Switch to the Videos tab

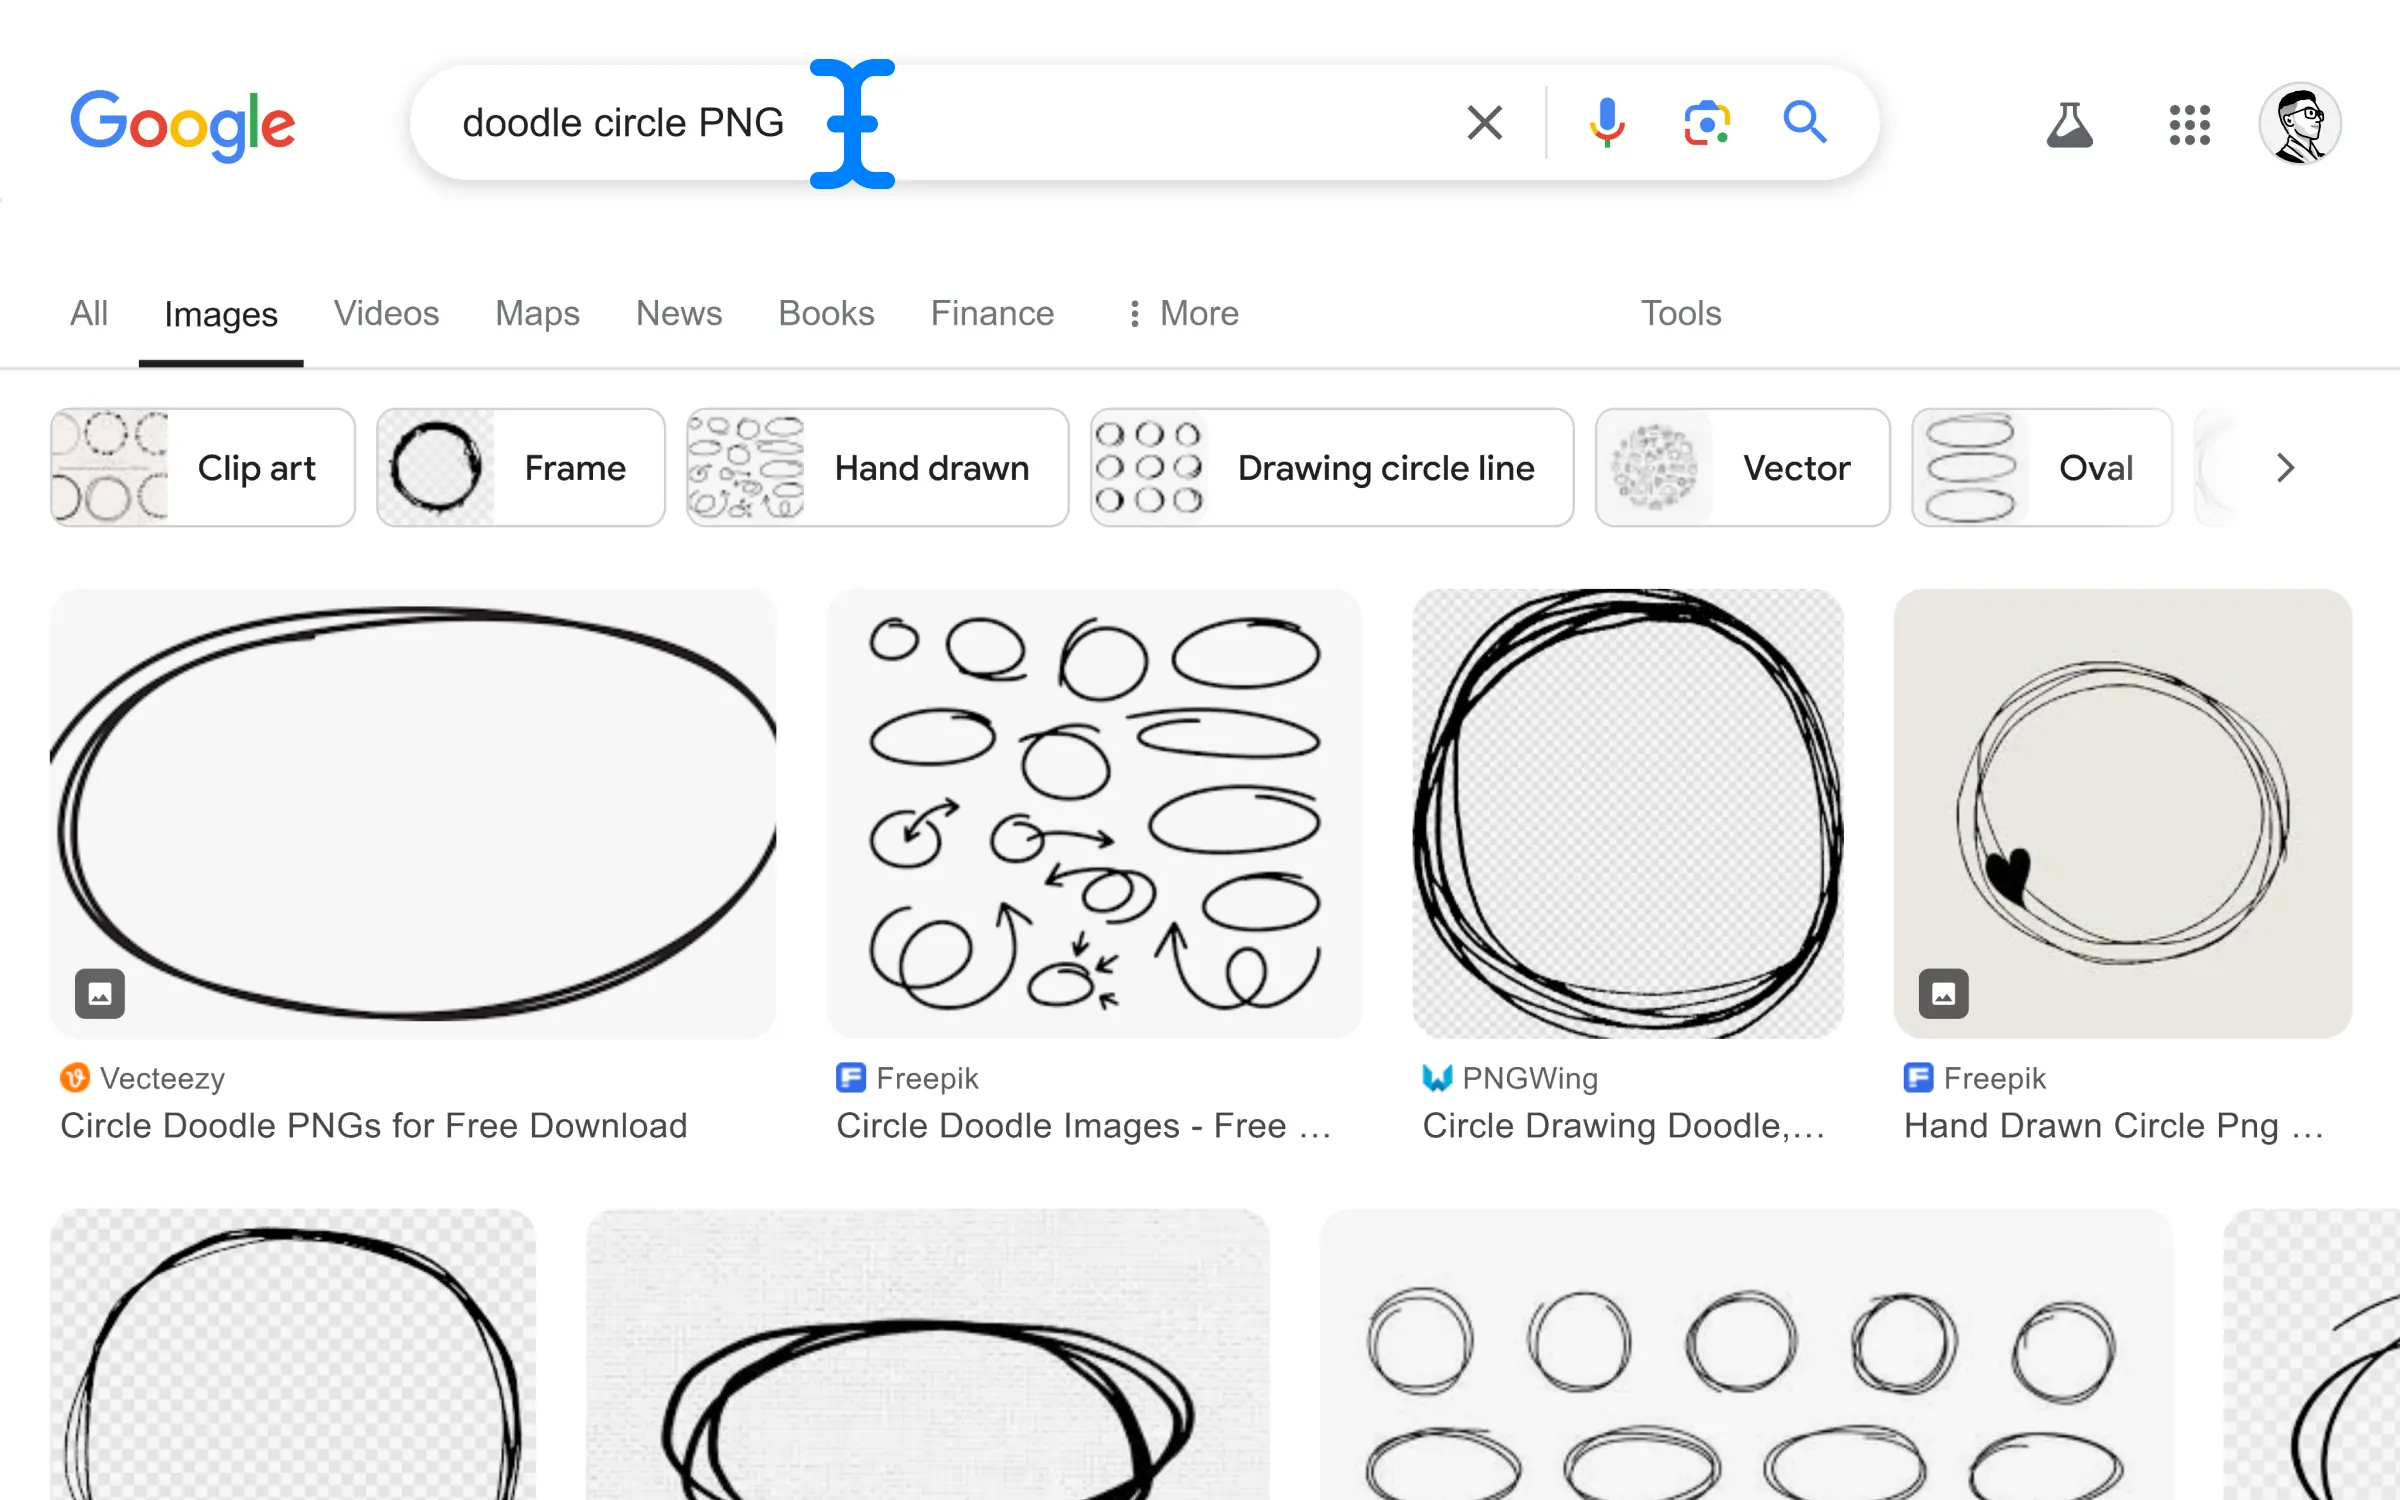coord(386,314)
